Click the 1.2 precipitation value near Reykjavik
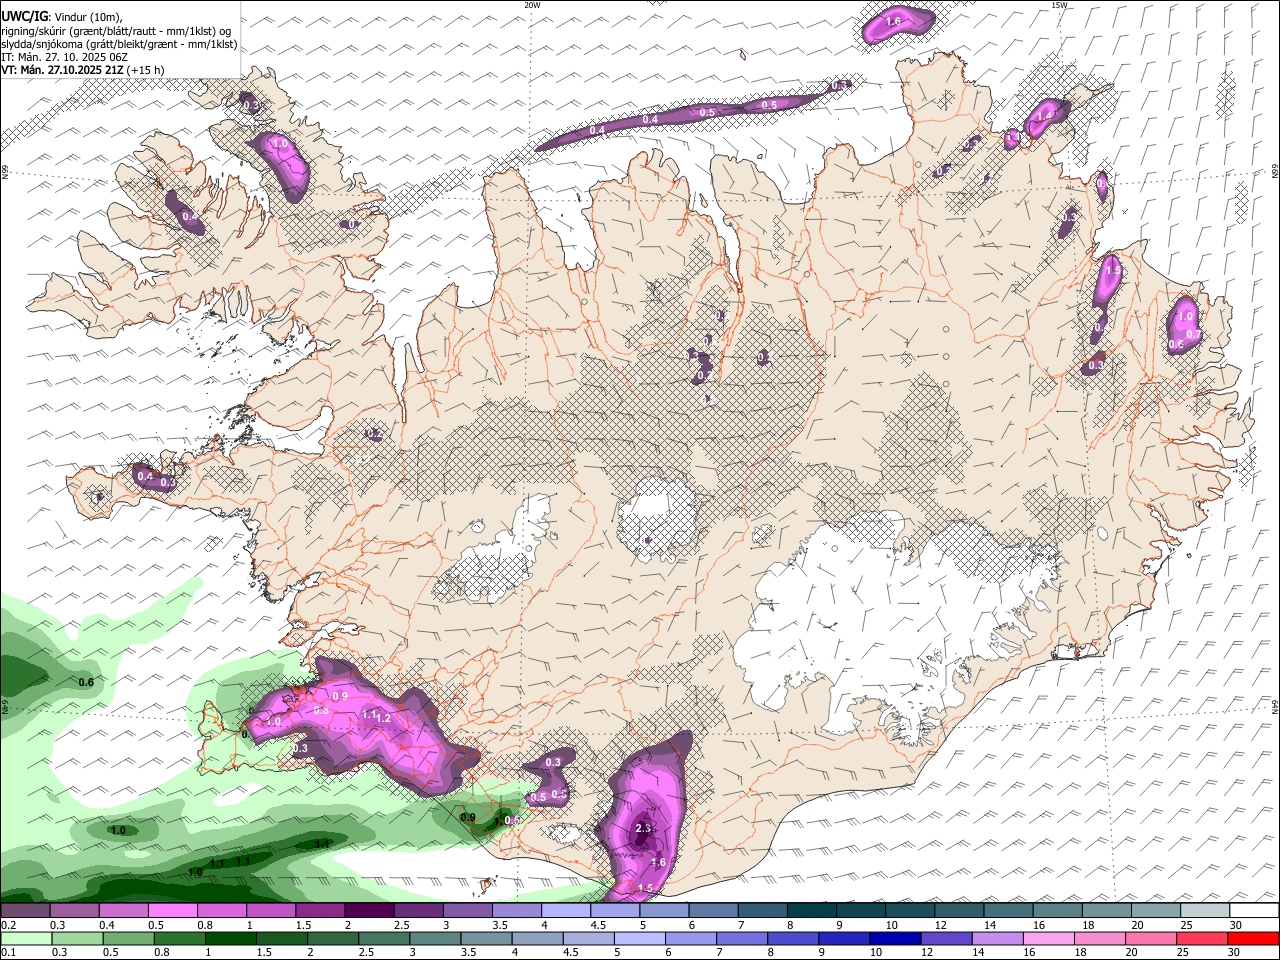This screenshot has height=960, width=1280. point(382,719)
